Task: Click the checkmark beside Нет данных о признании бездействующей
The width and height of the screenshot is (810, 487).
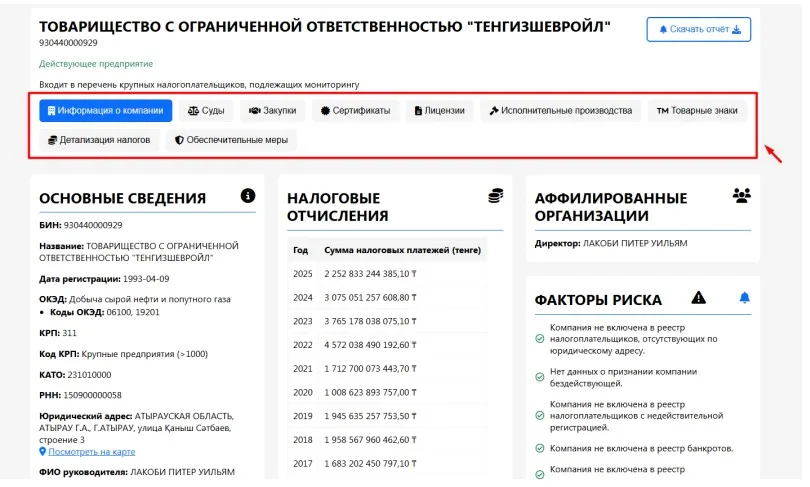Action: coord(540,378)
